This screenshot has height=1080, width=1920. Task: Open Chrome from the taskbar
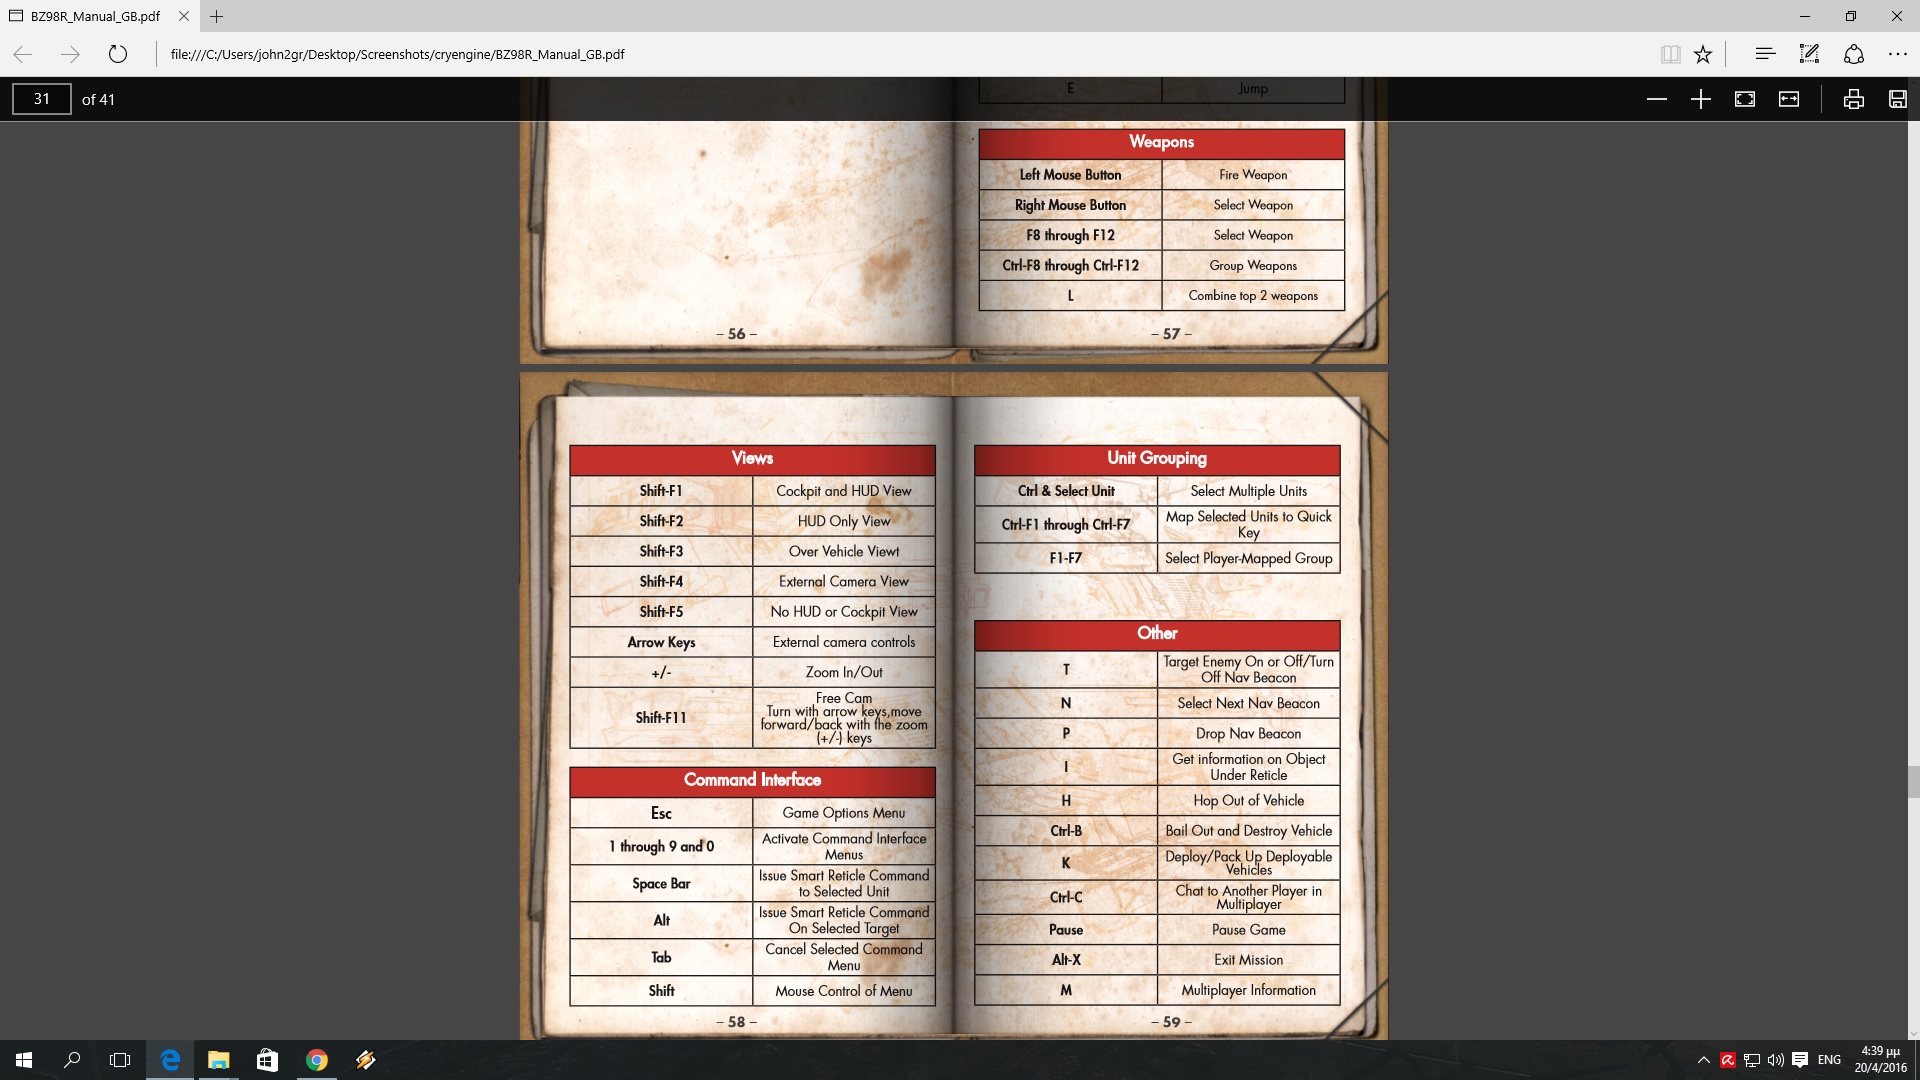[317, 1060]
